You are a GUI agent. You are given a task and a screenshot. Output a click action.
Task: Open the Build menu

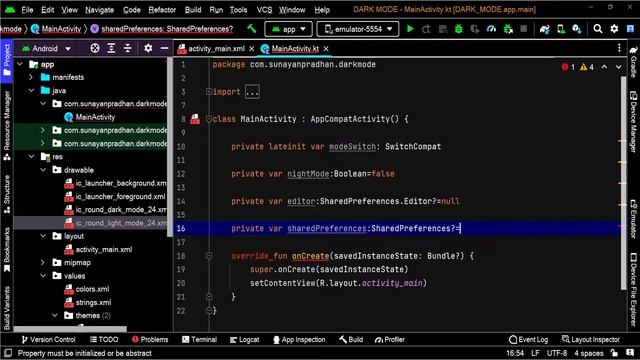(x=193, y=10)
